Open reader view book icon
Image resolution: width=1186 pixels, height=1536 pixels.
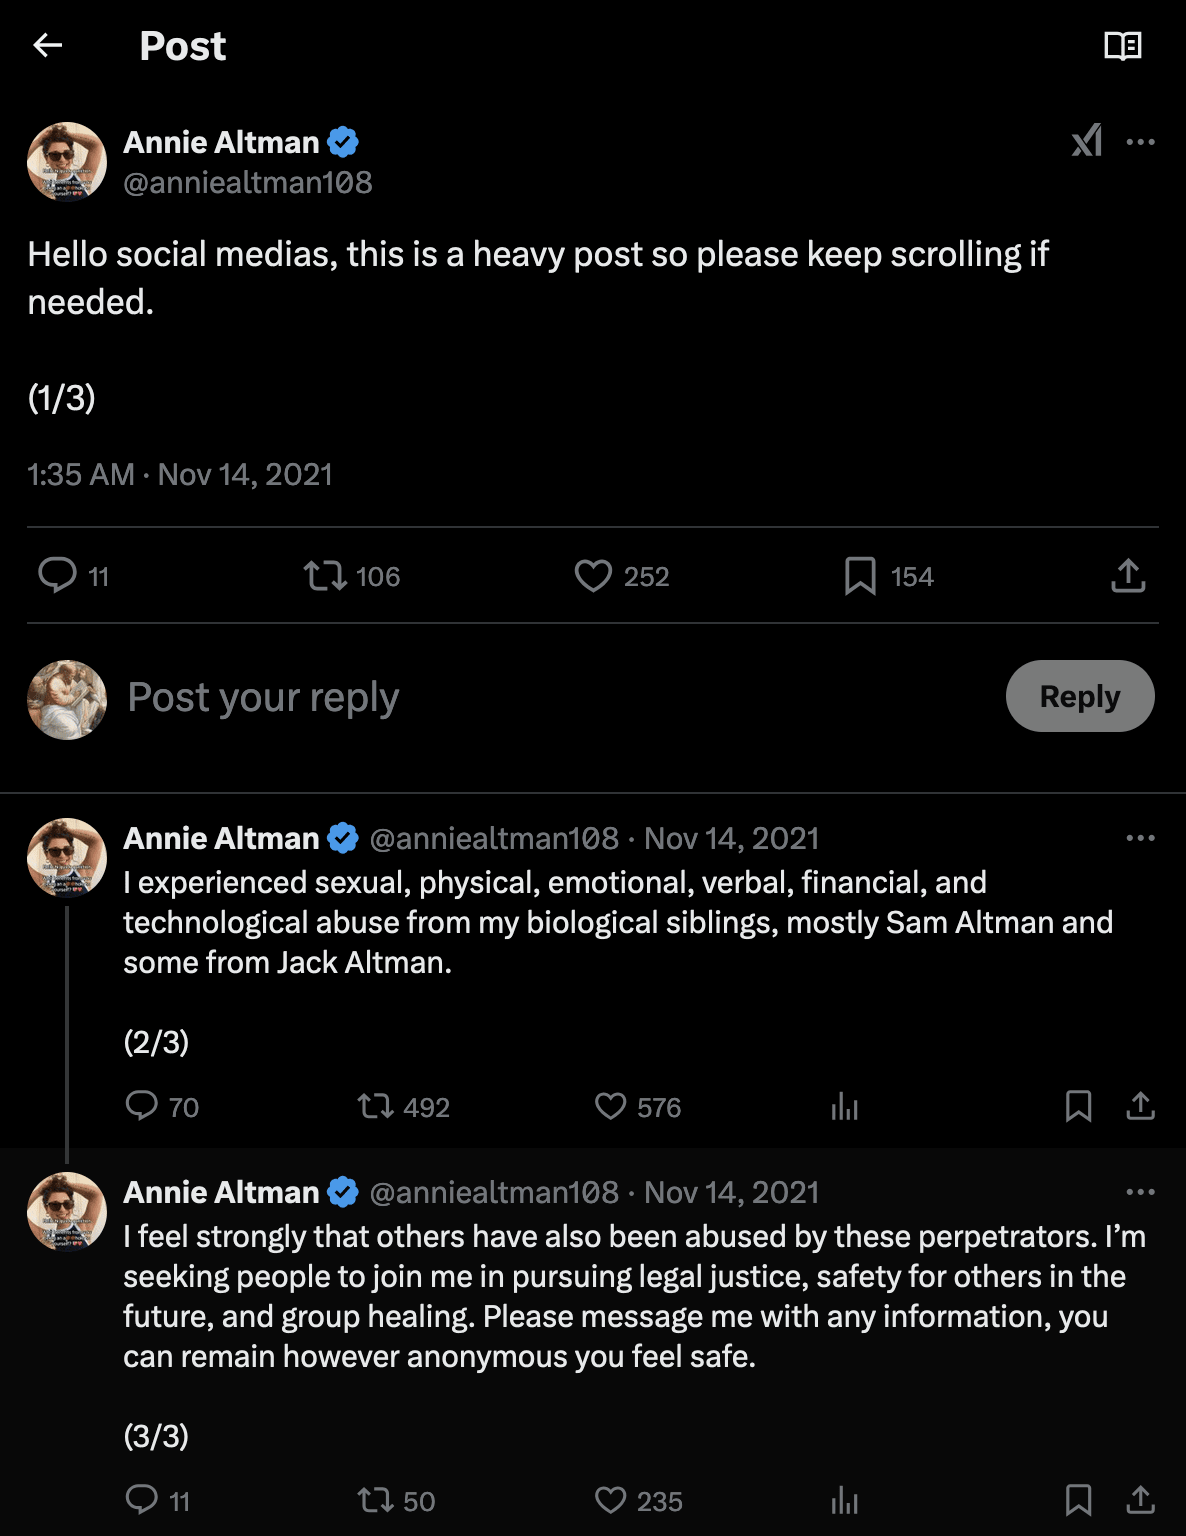pos(1122,46)
